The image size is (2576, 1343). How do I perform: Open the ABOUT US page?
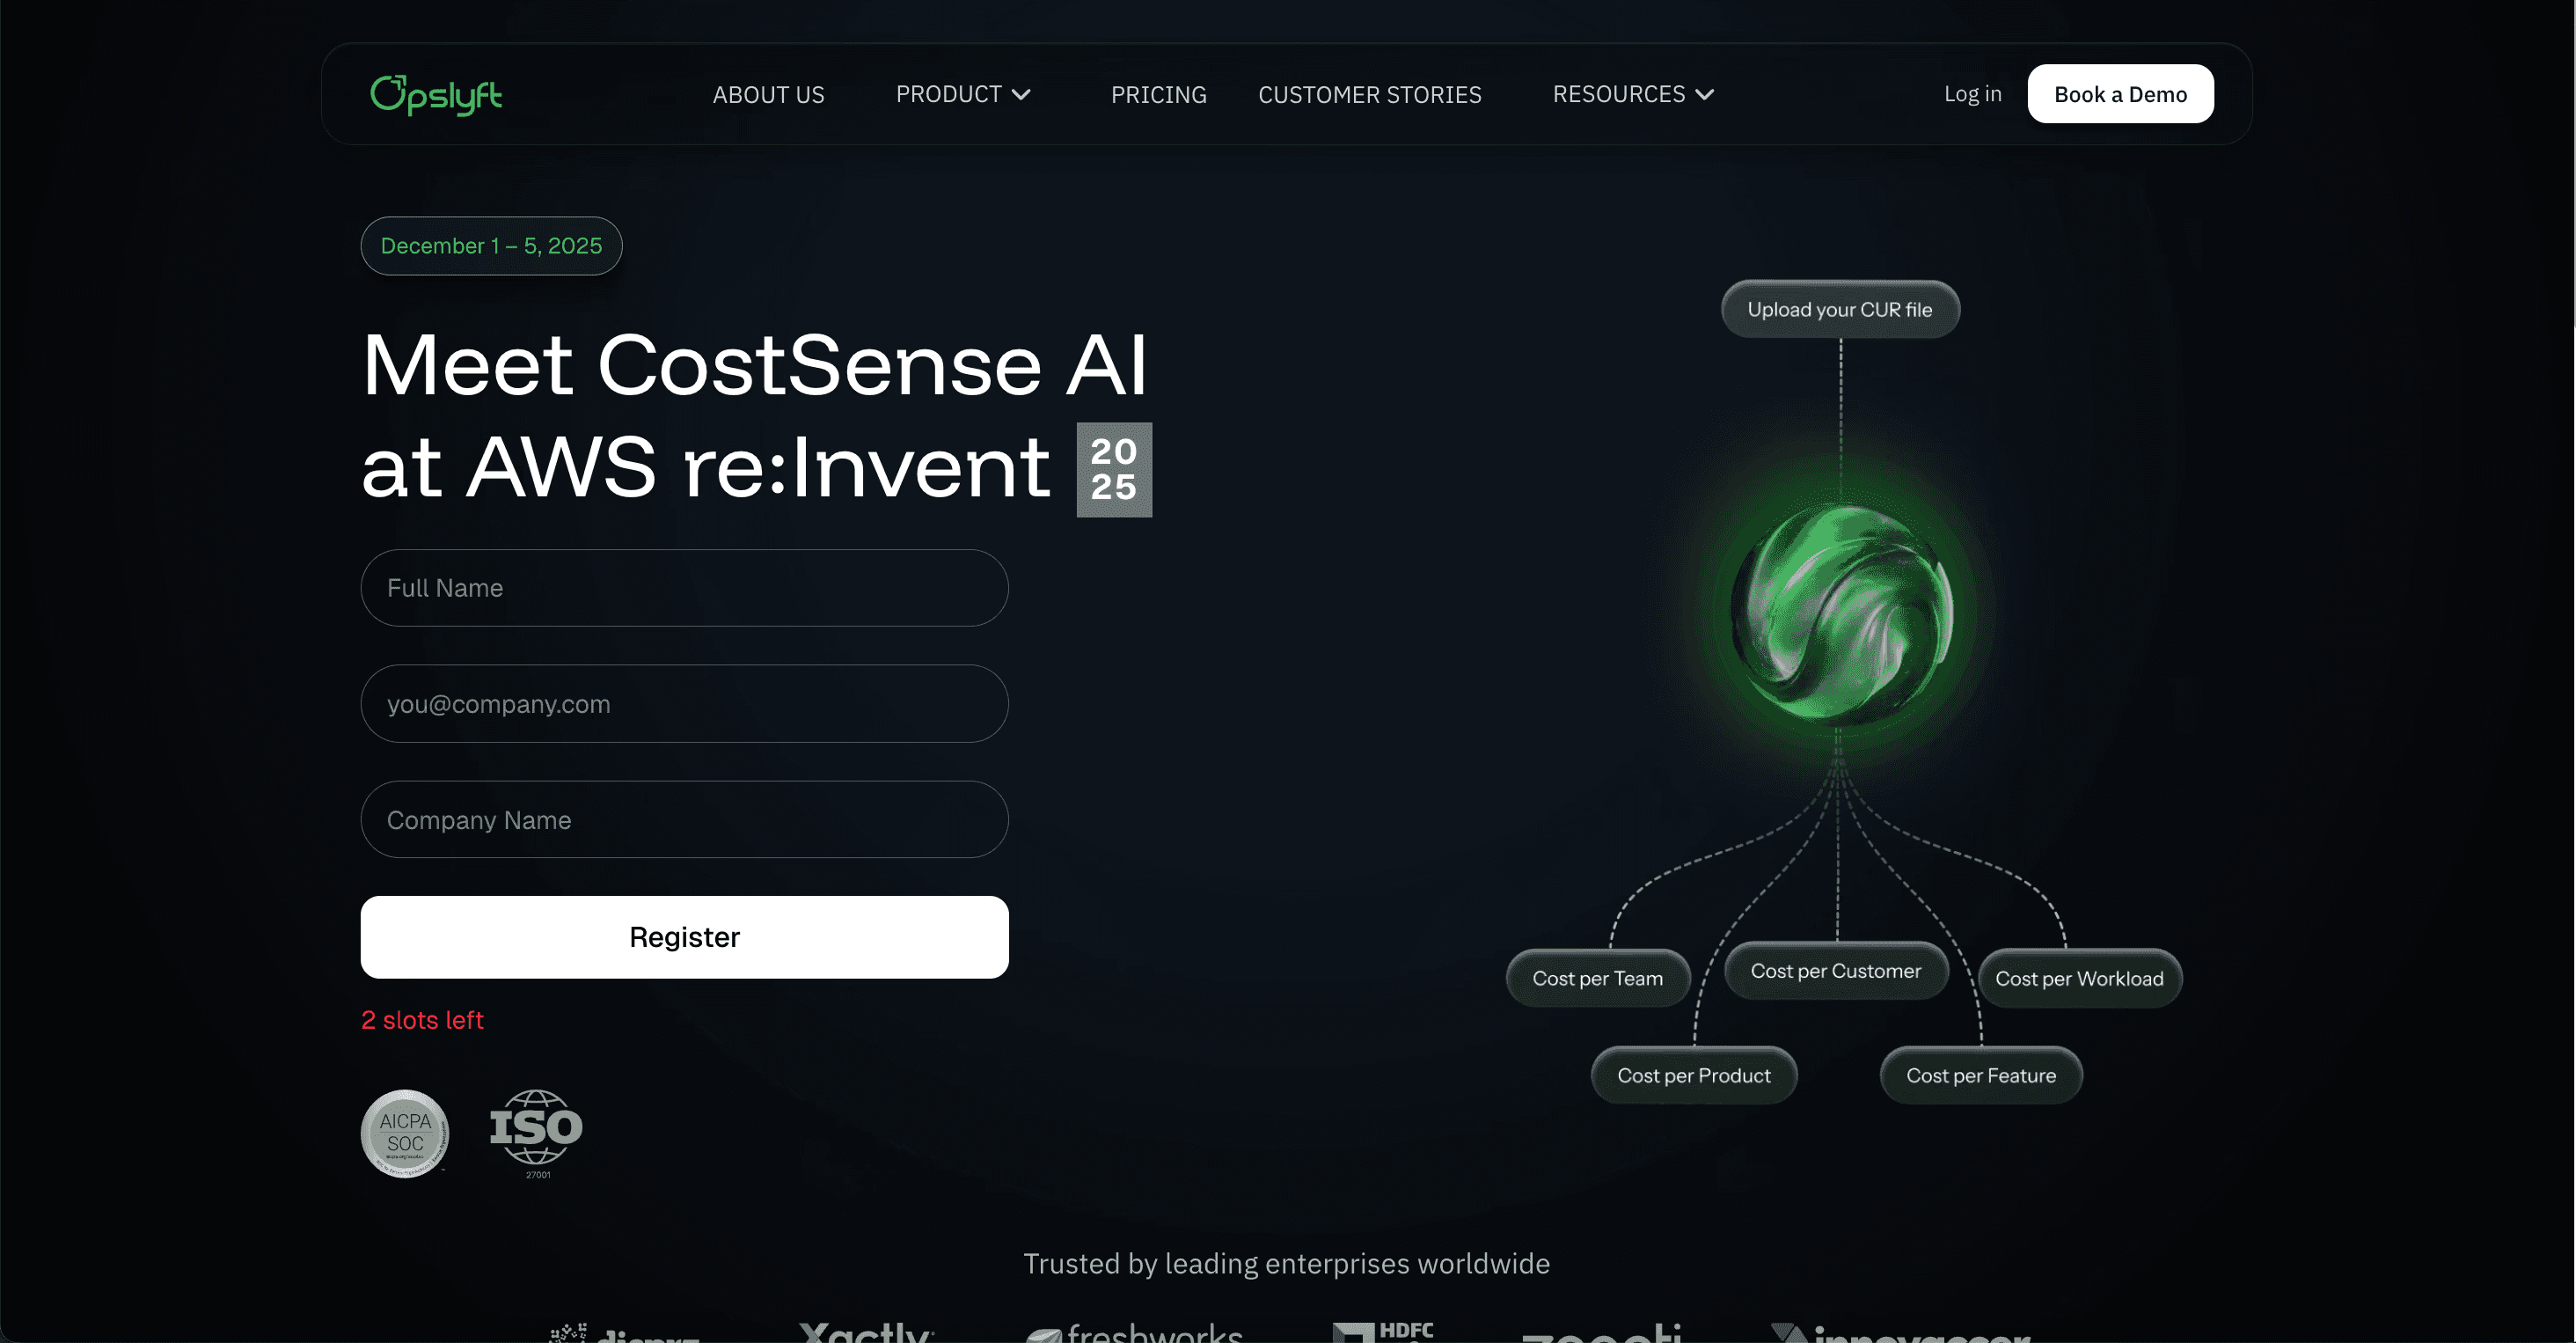pyautogui.click(x=768, y=94)
